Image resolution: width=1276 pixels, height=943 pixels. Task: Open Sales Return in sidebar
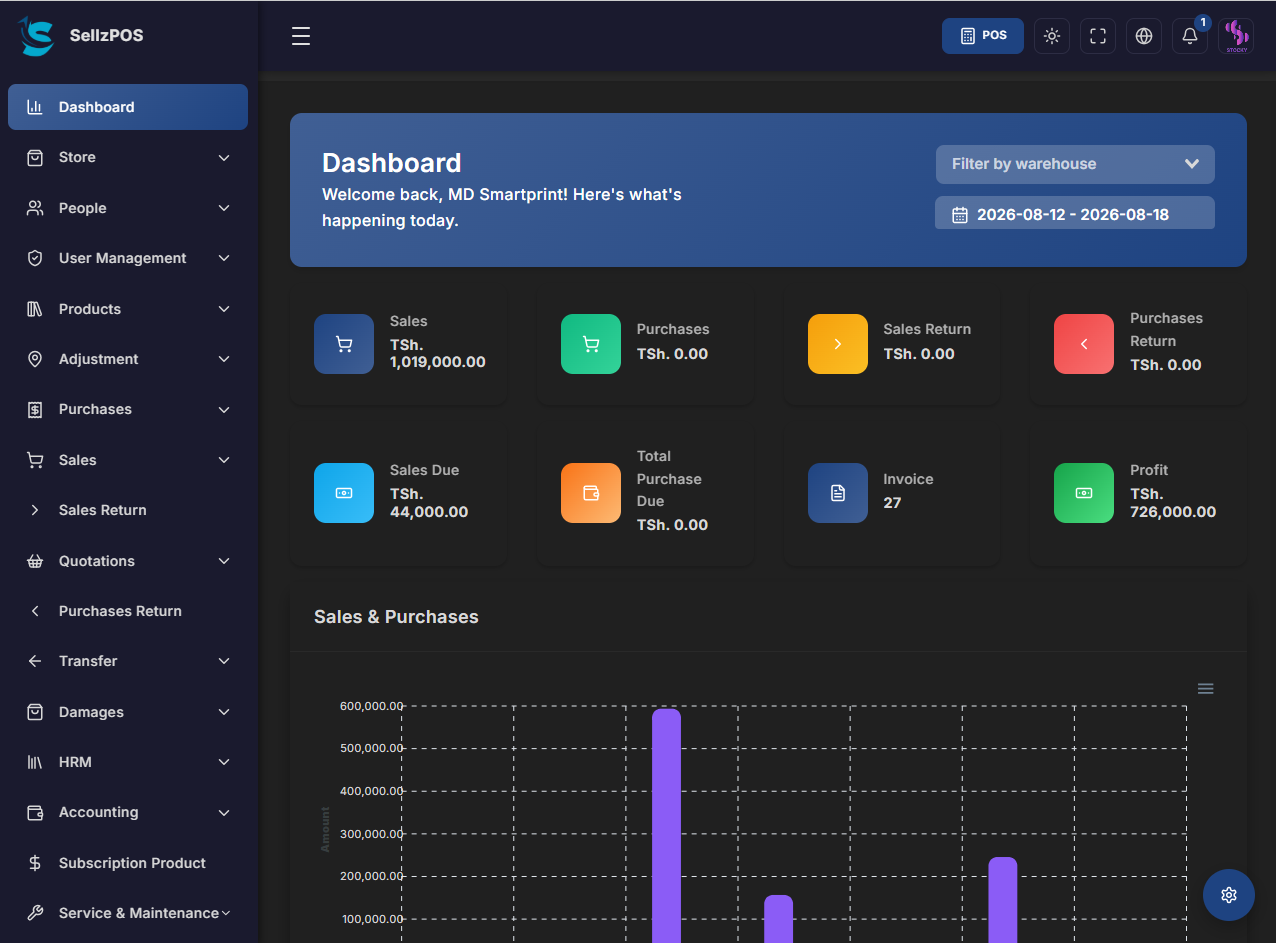(128, 510)
